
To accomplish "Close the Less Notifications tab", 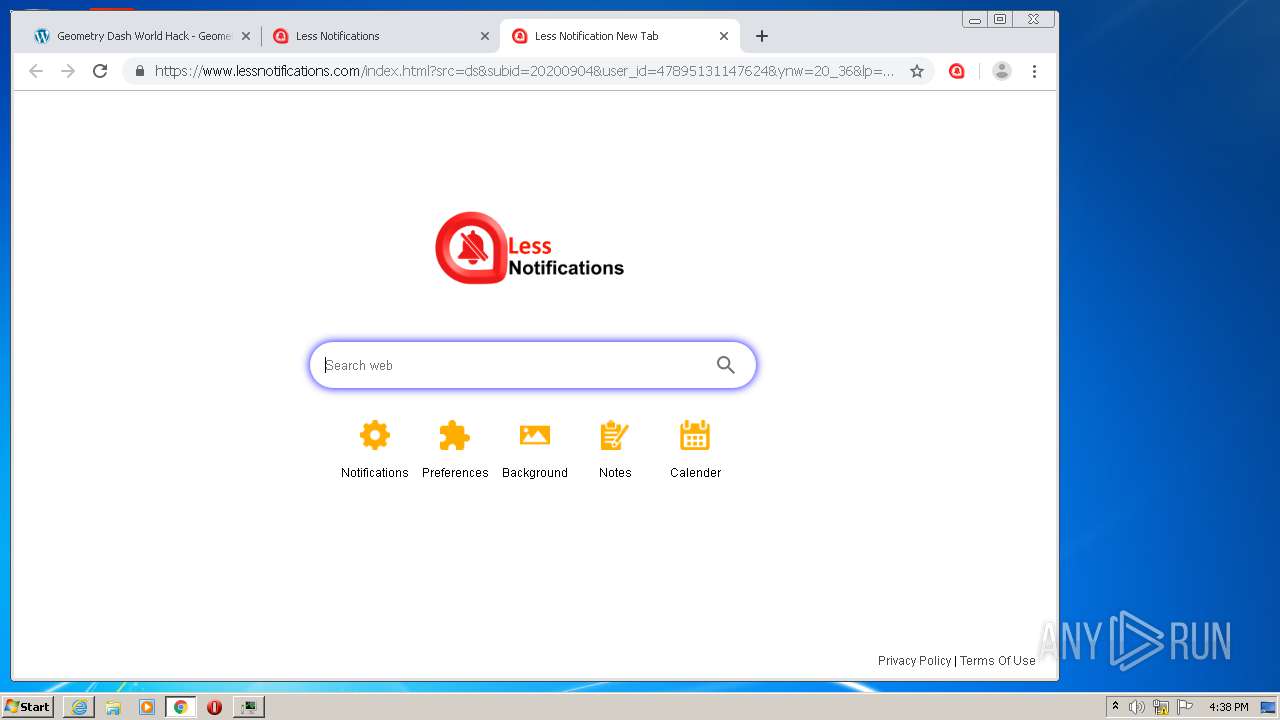I will tap(485, 36).
